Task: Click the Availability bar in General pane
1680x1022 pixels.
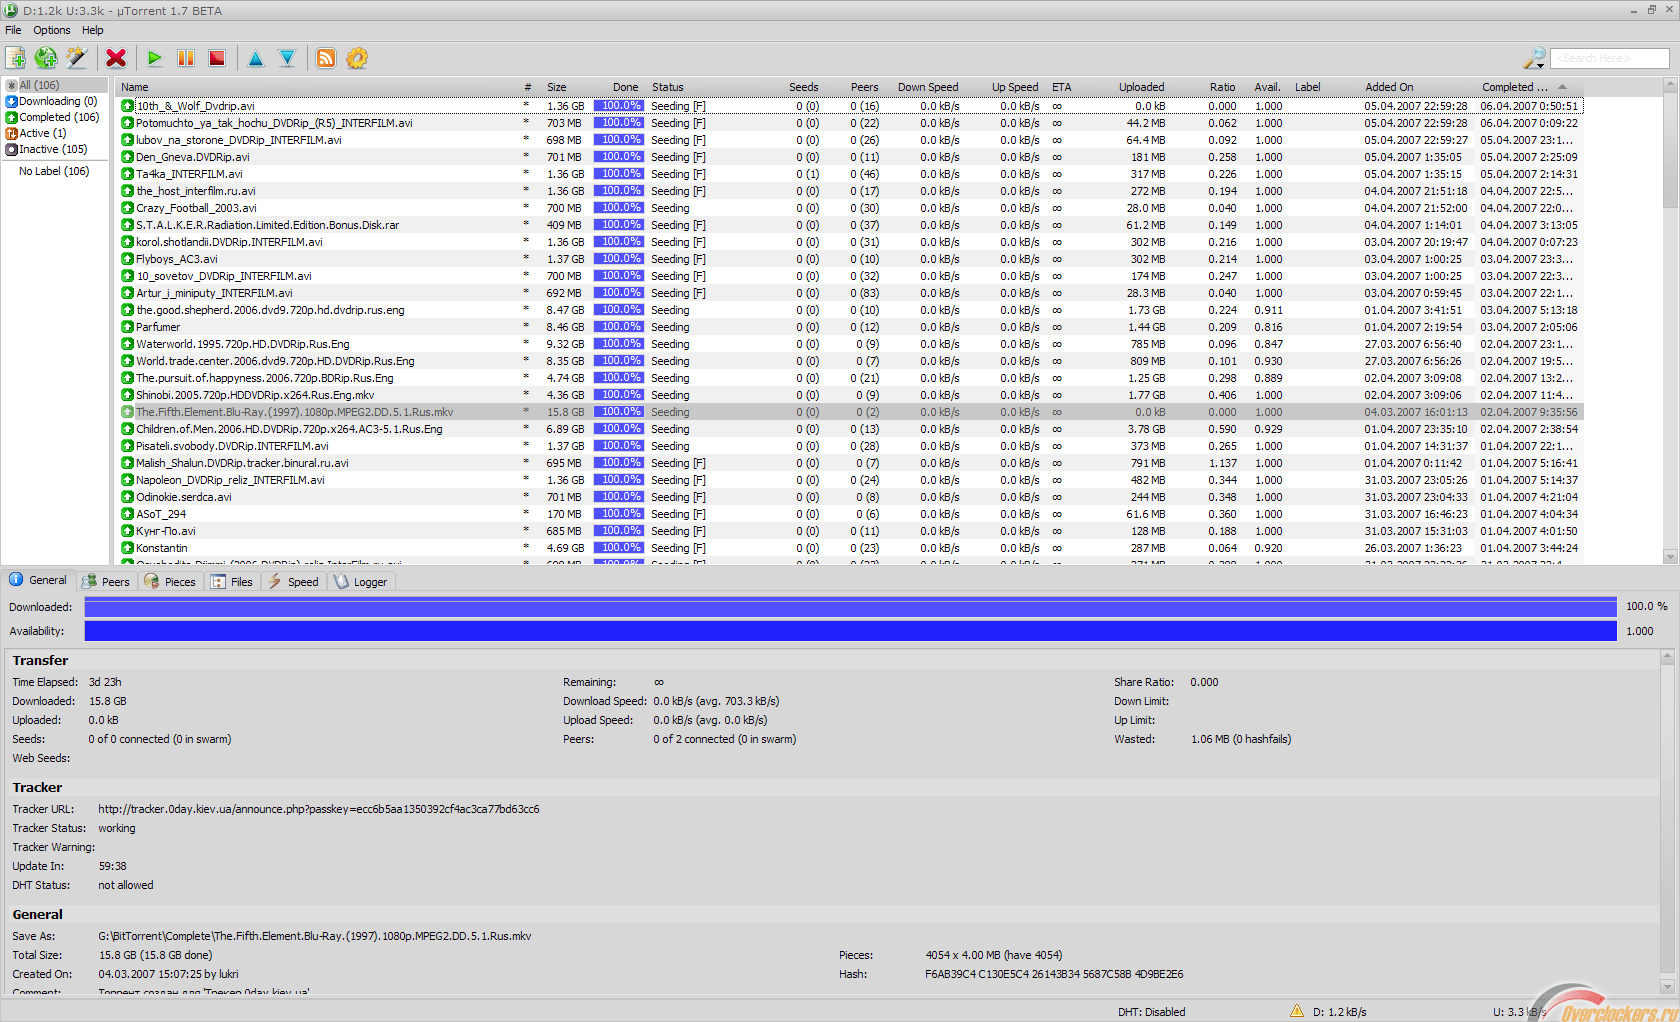Action: 850,631
